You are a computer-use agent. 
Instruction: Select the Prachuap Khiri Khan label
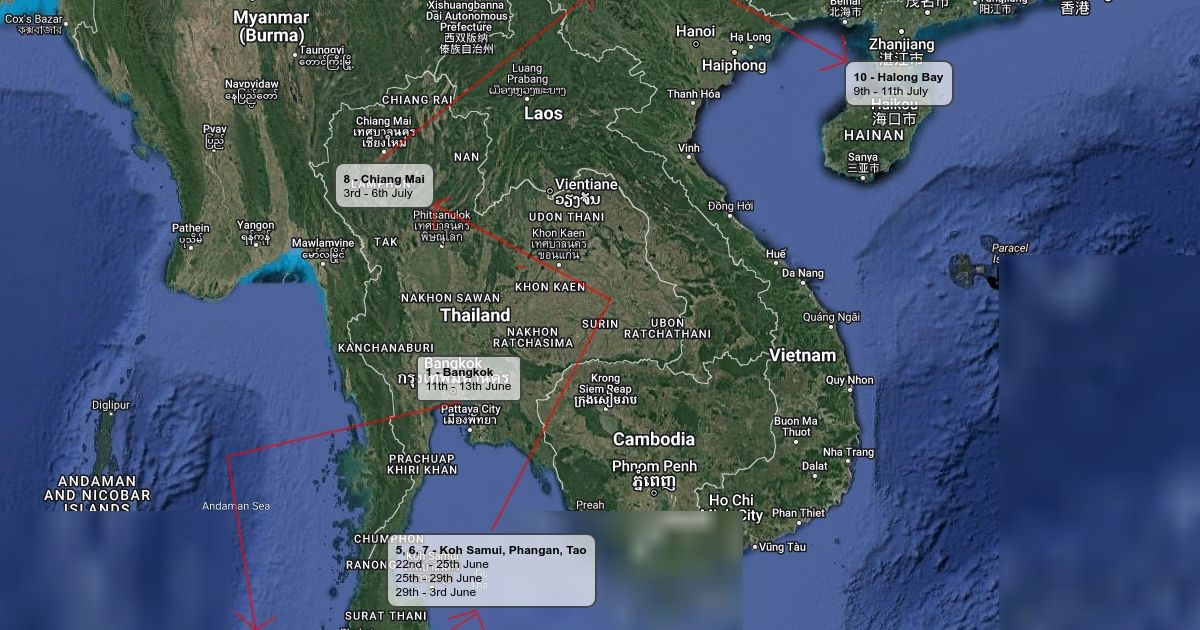click(x=421, y=464)
